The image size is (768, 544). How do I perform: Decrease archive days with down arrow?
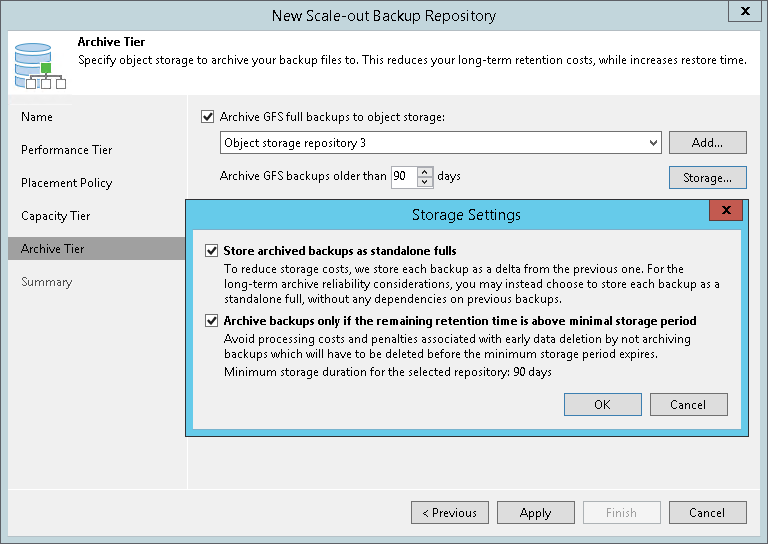click(x=425, y=182)
